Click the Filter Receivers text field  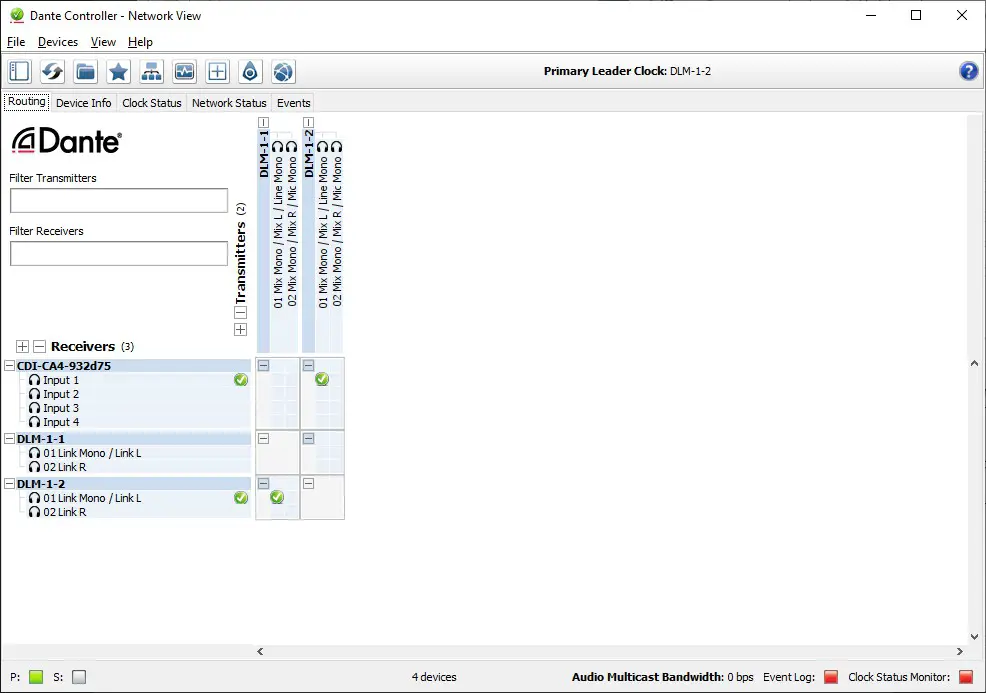pyautogui.click(x=119, y=253)
